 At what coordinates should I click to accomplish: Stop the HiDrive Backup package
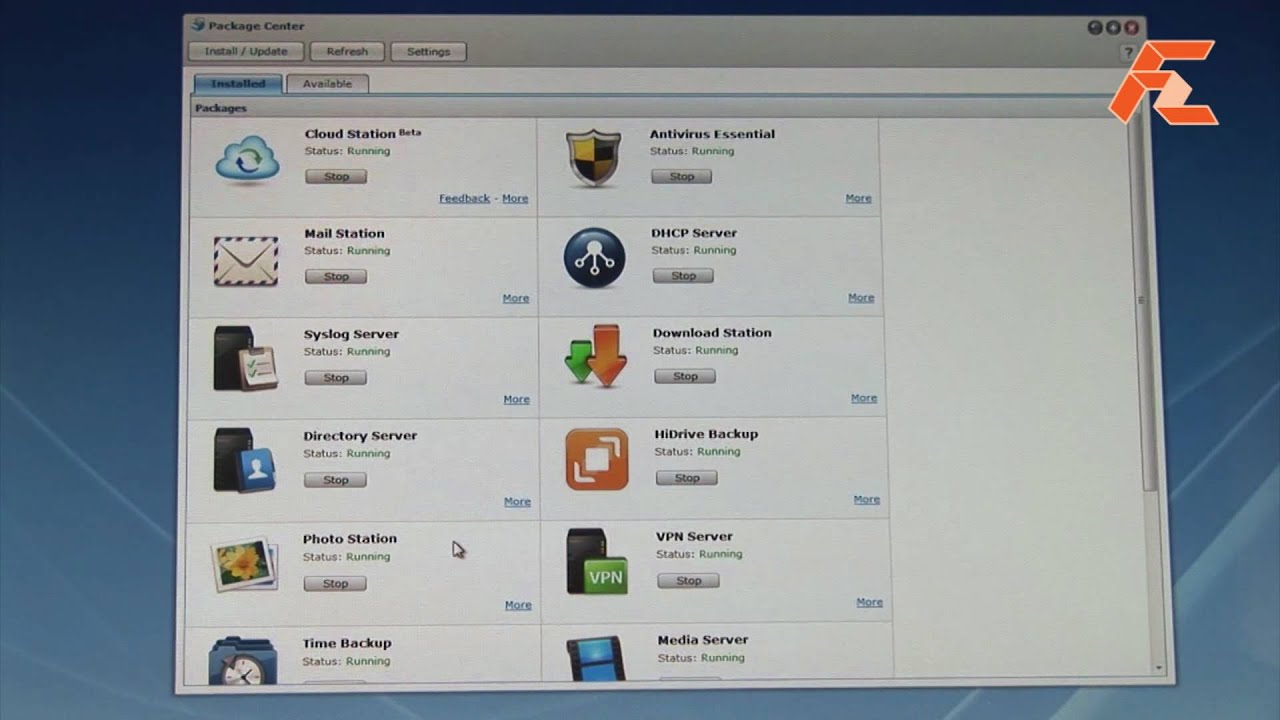687,478
